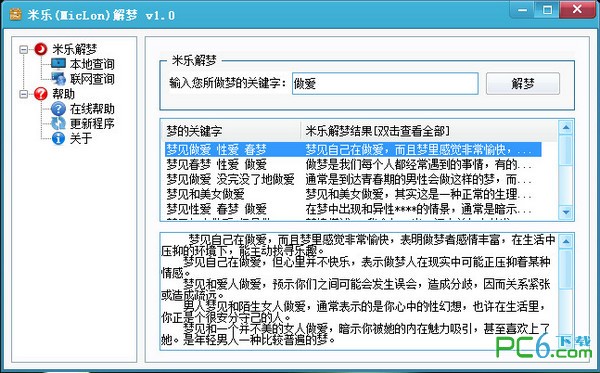Click the detail pane scroll up arrow
The image size is (600, 373).
[x=566, y=241]
